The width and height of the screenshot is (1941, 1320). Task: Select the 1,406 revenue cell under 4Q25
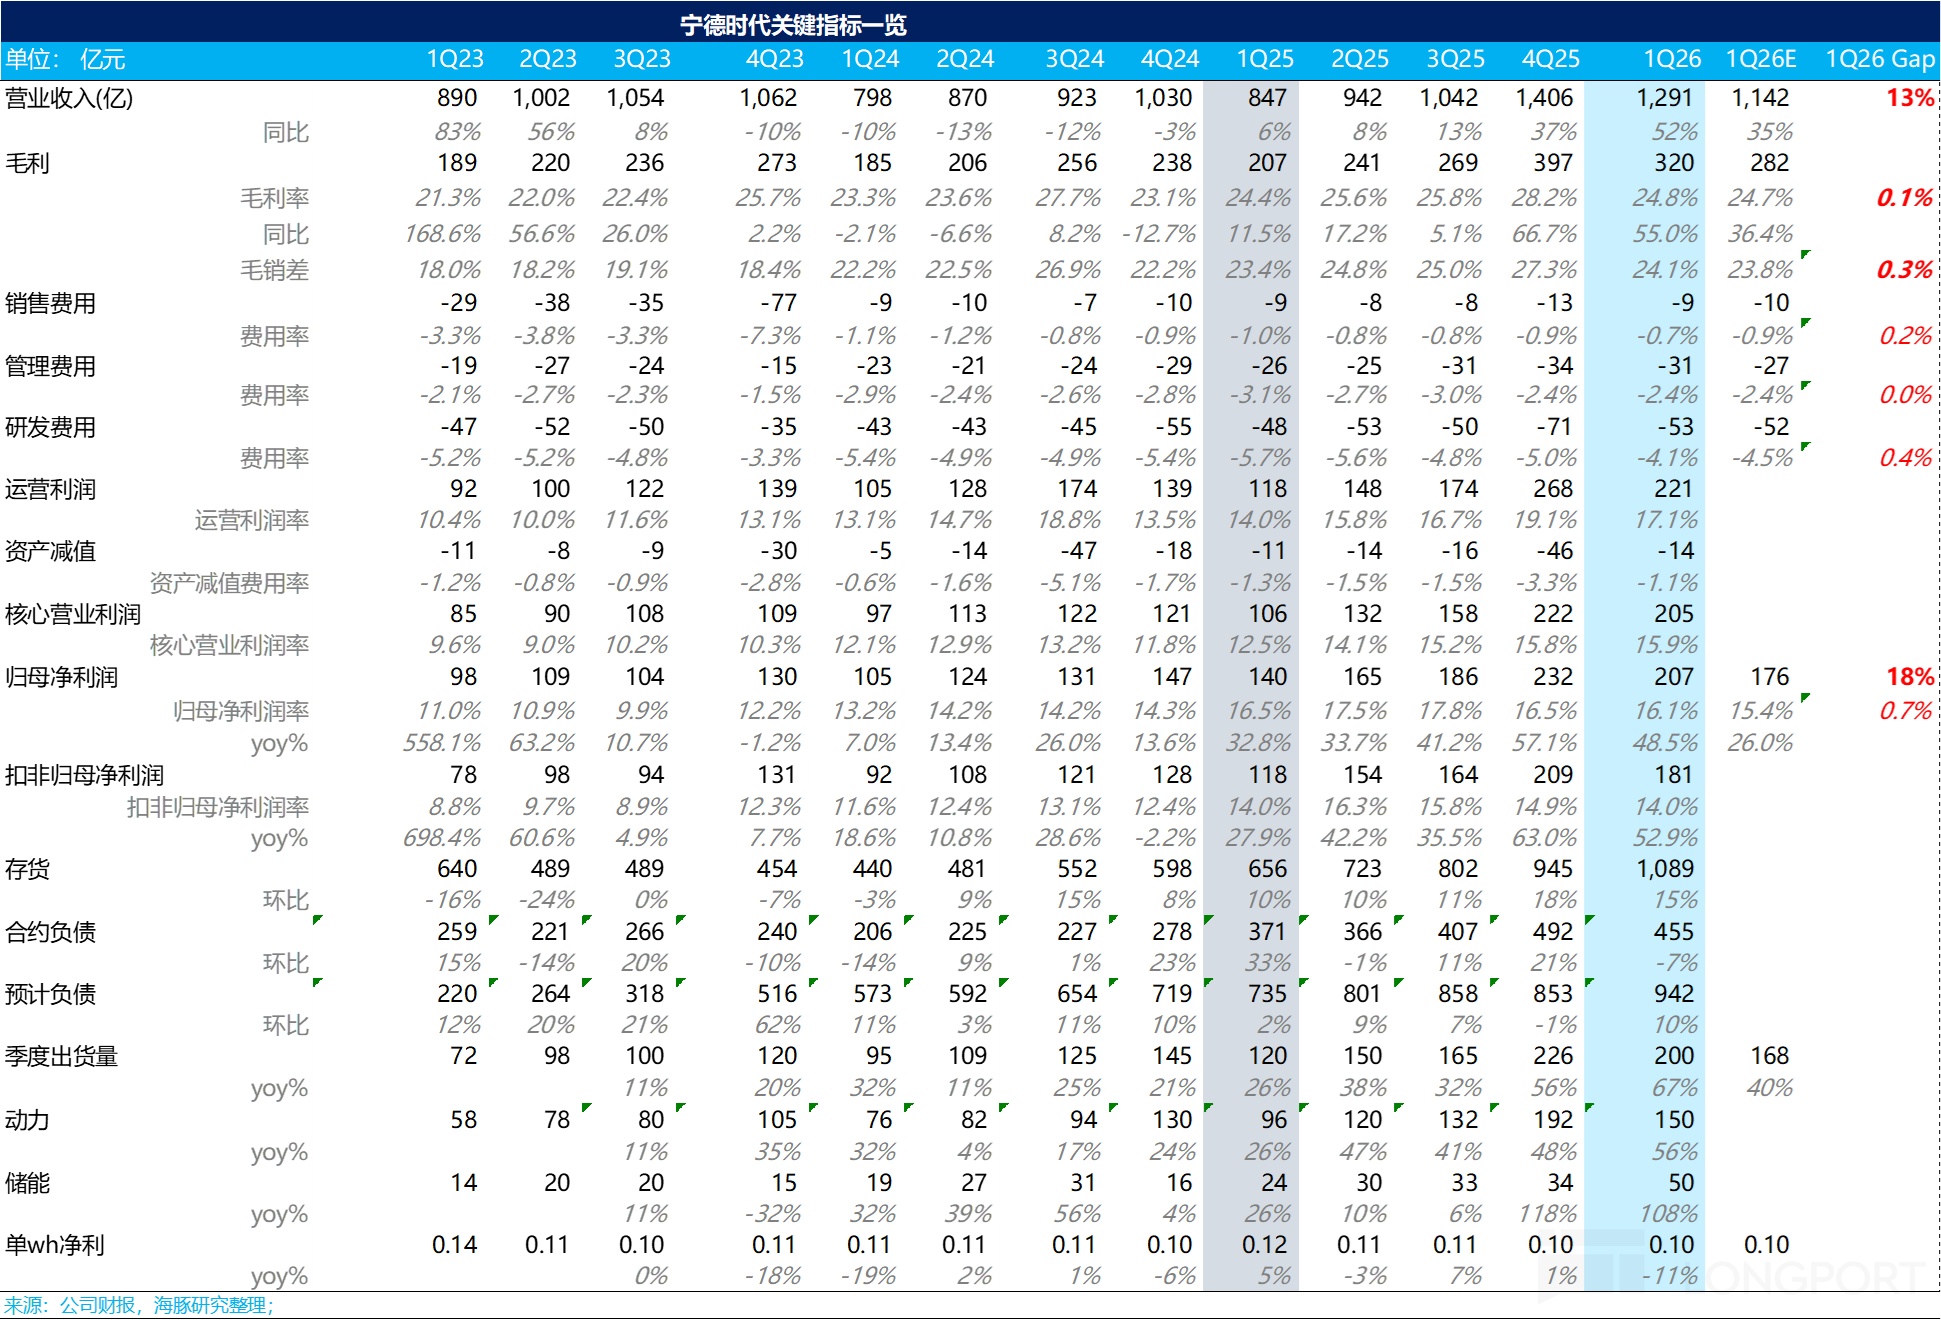pos(1544,98)
